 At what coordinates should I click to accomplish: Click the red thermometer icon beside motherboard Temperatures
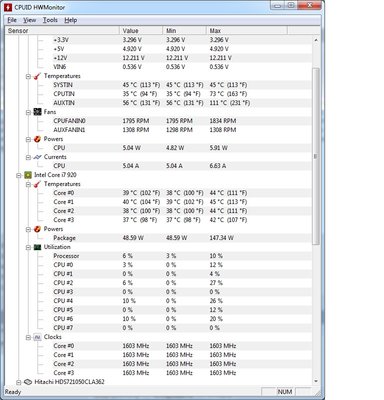tap(37, 76)
